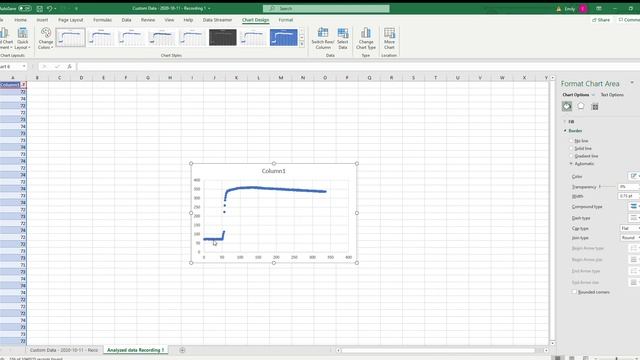Open the Change Colors palette
Image resolution: width=640 pixels, height=360 pixels.
46,39
